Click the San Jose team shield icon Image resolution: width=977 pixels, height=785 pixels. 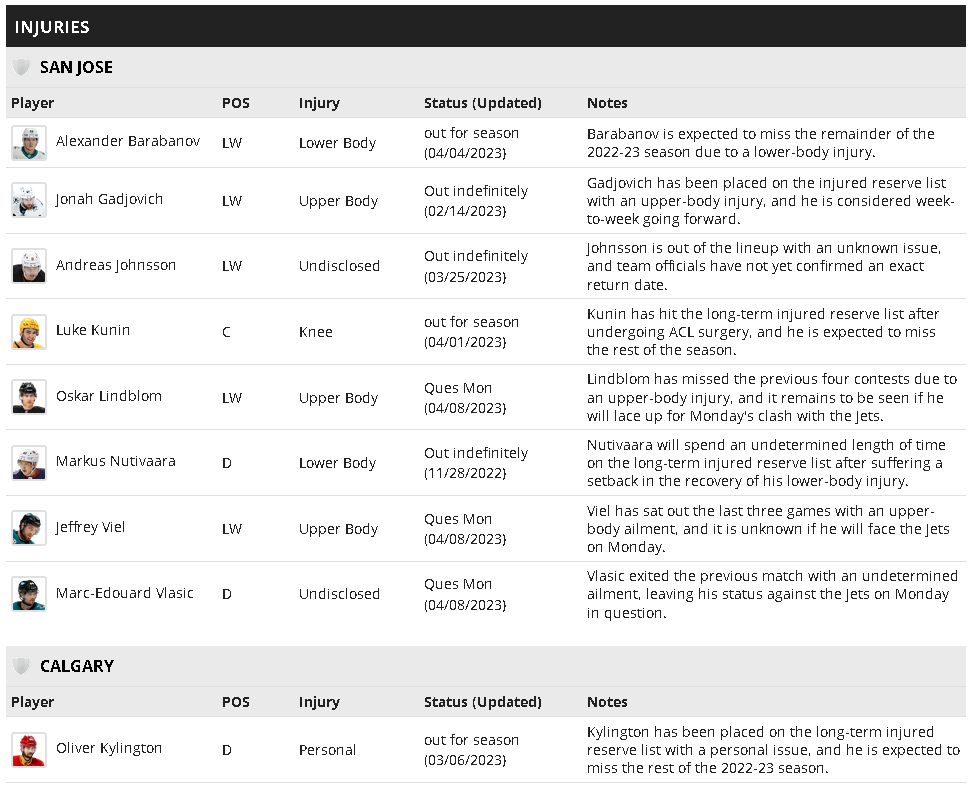coord(21,67)
